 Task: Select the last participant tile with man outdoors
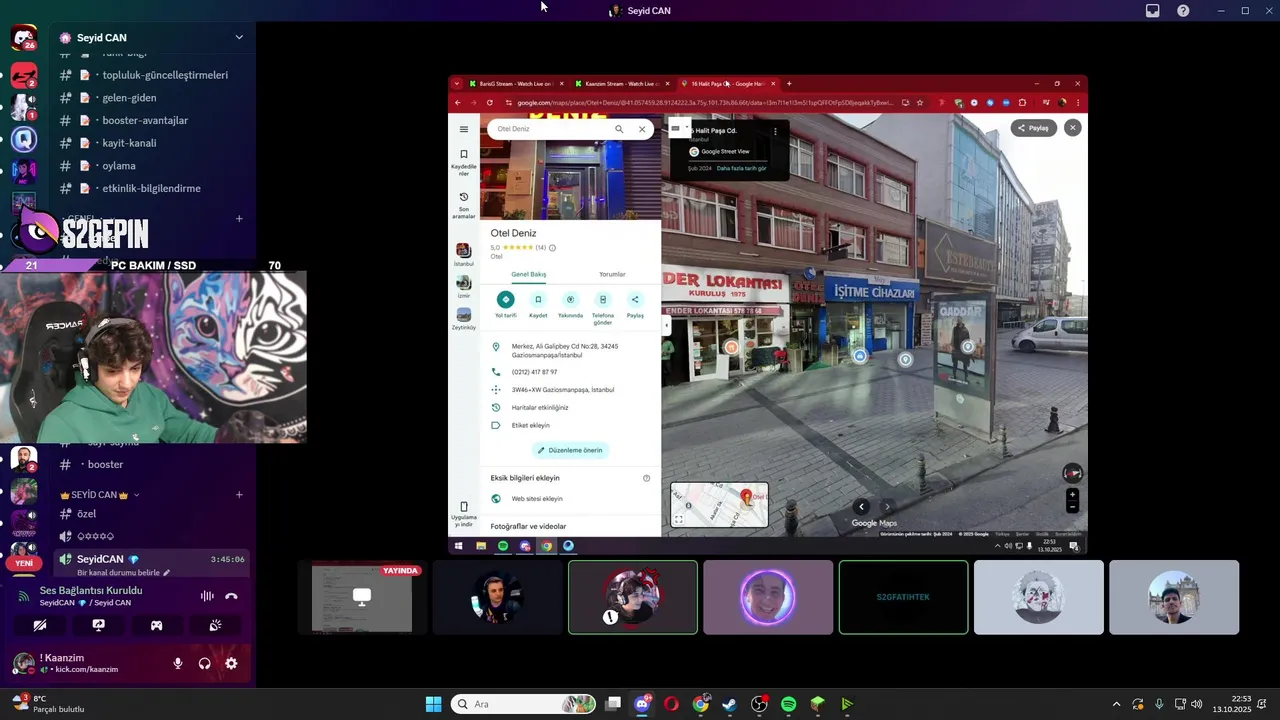[1174, 597]
